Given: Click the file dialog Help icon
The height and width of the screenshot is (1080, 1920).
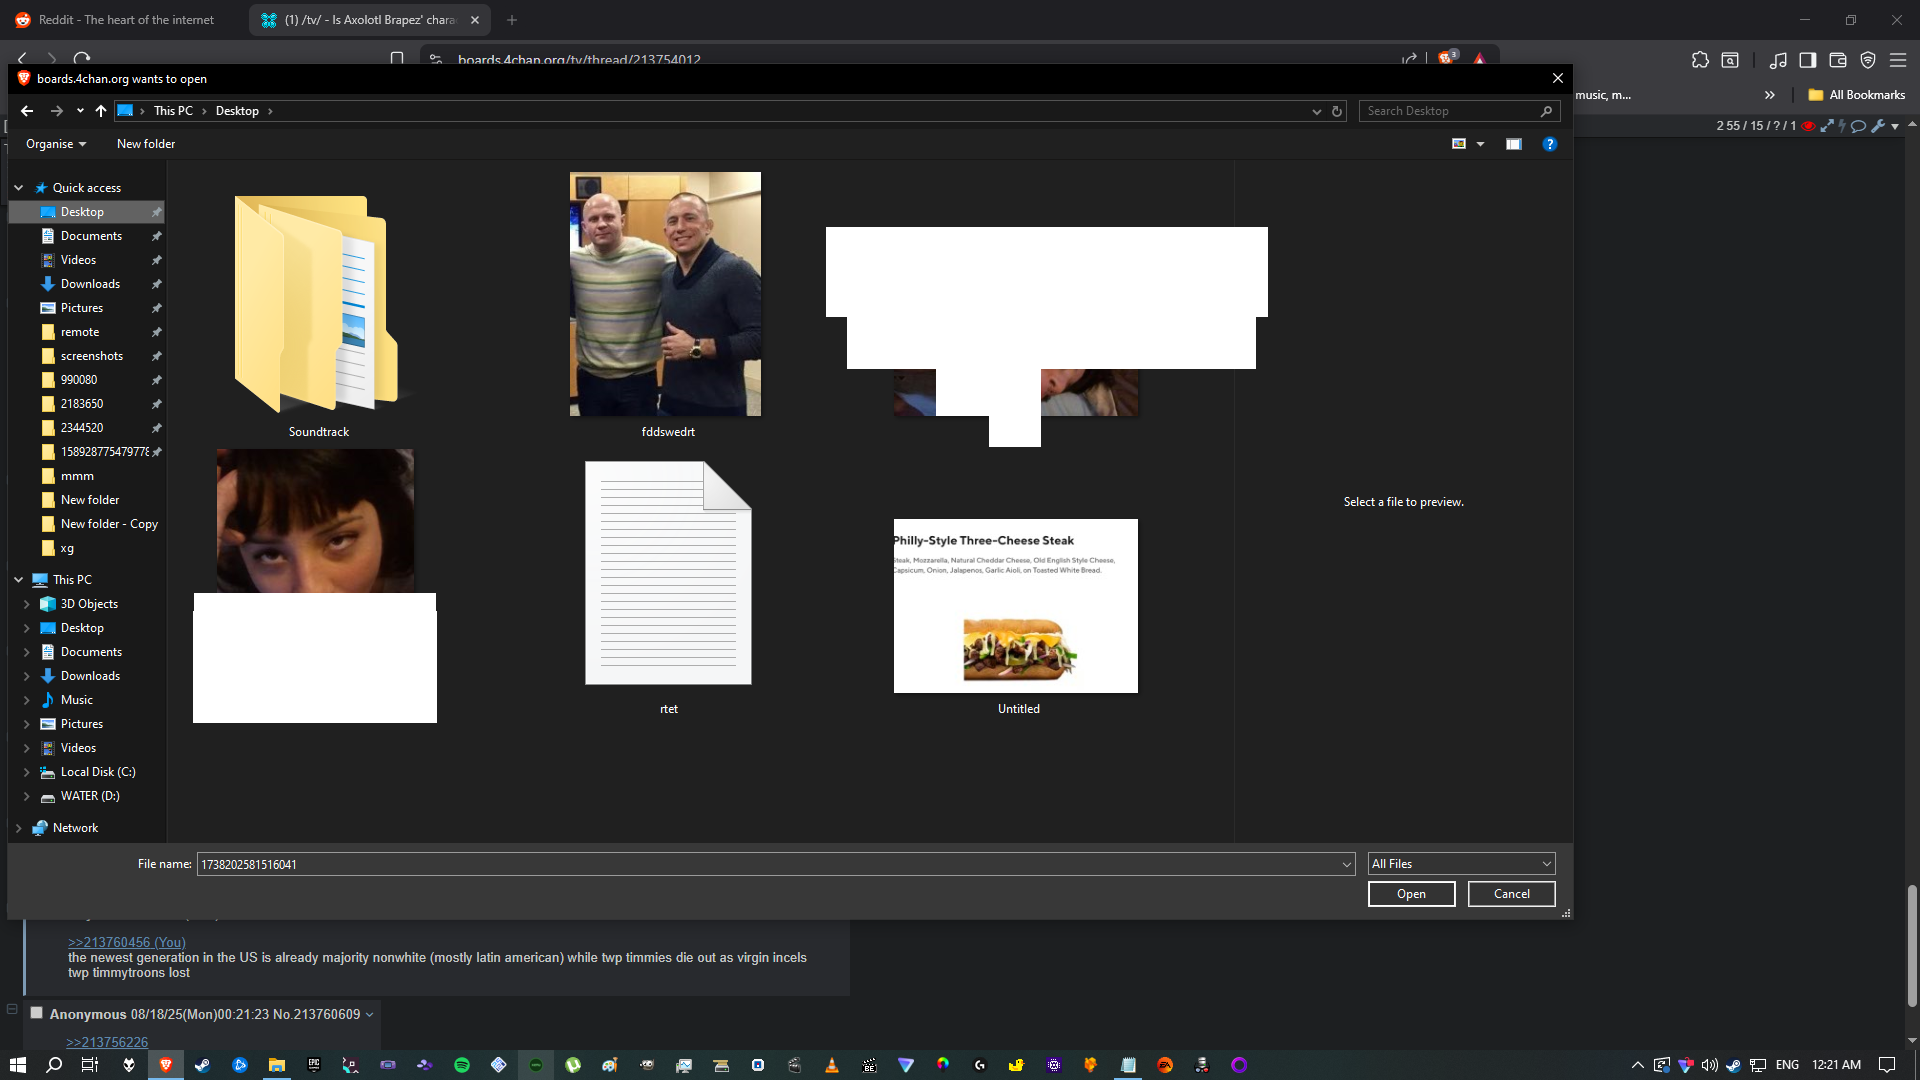Looking at the screenshot, I should click(x=1549, y=144).
